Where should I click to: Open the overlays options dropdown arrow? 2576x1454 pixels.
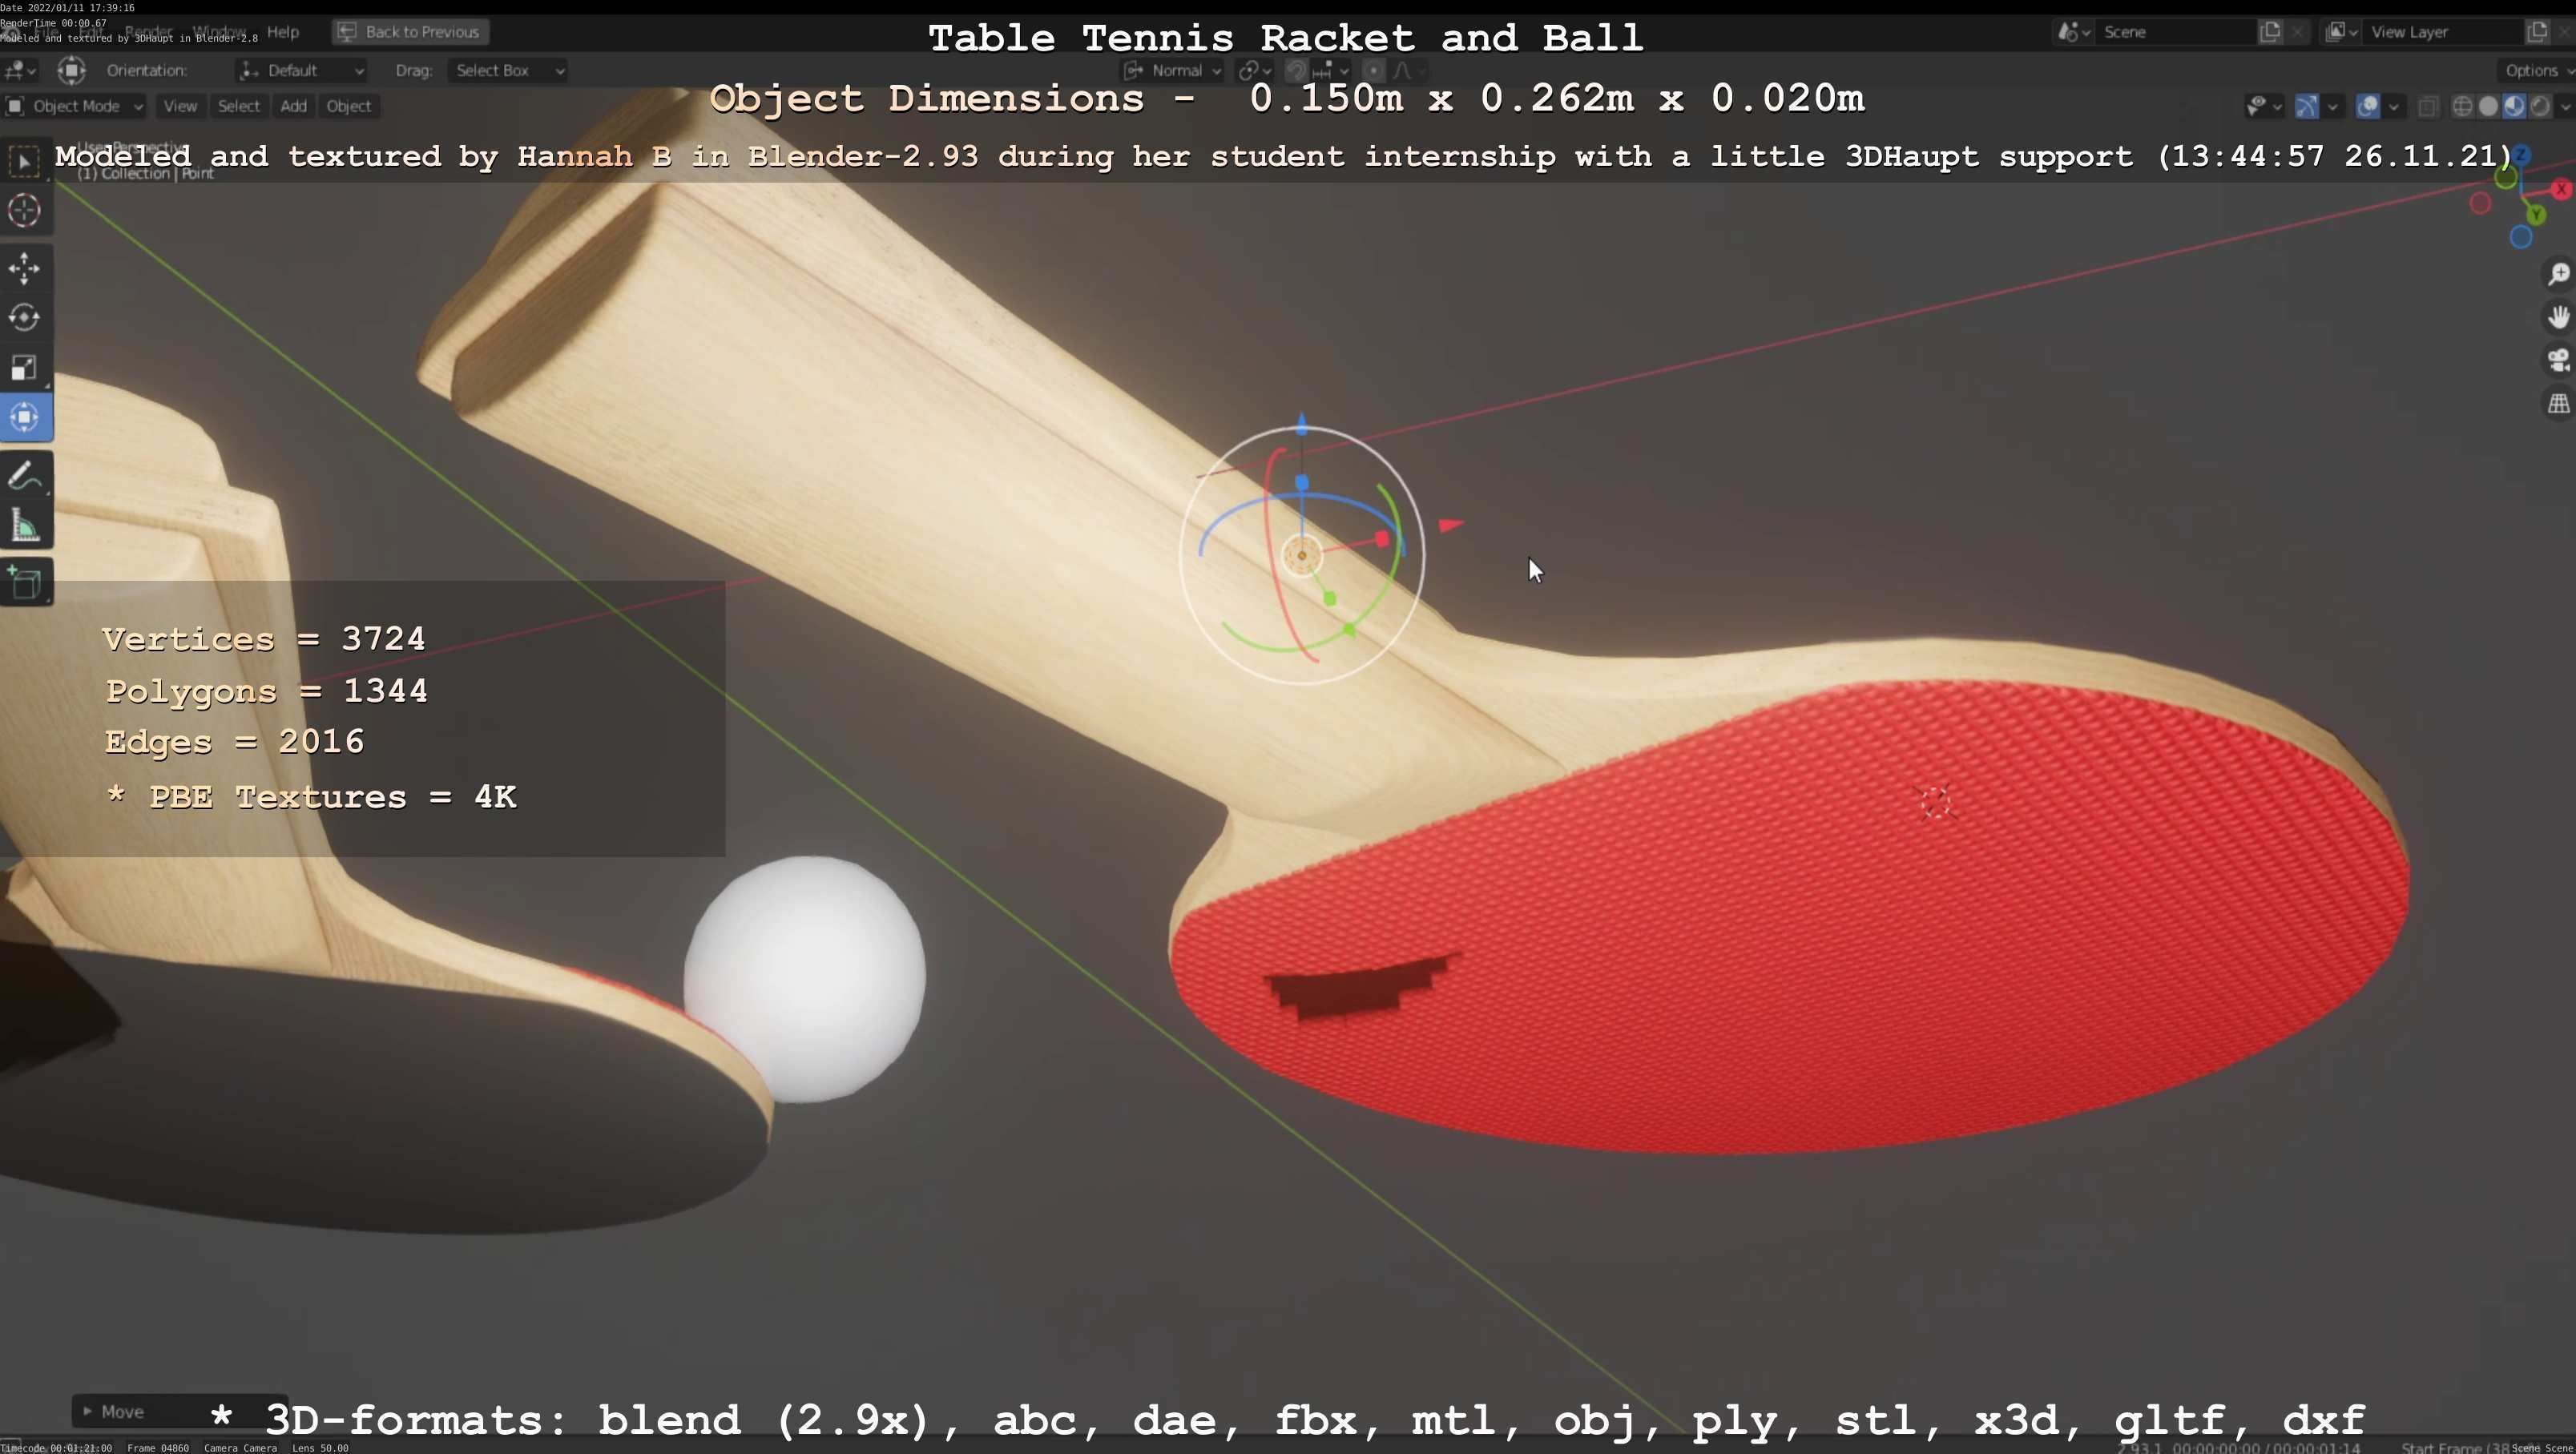click(x=2393, y=106)
